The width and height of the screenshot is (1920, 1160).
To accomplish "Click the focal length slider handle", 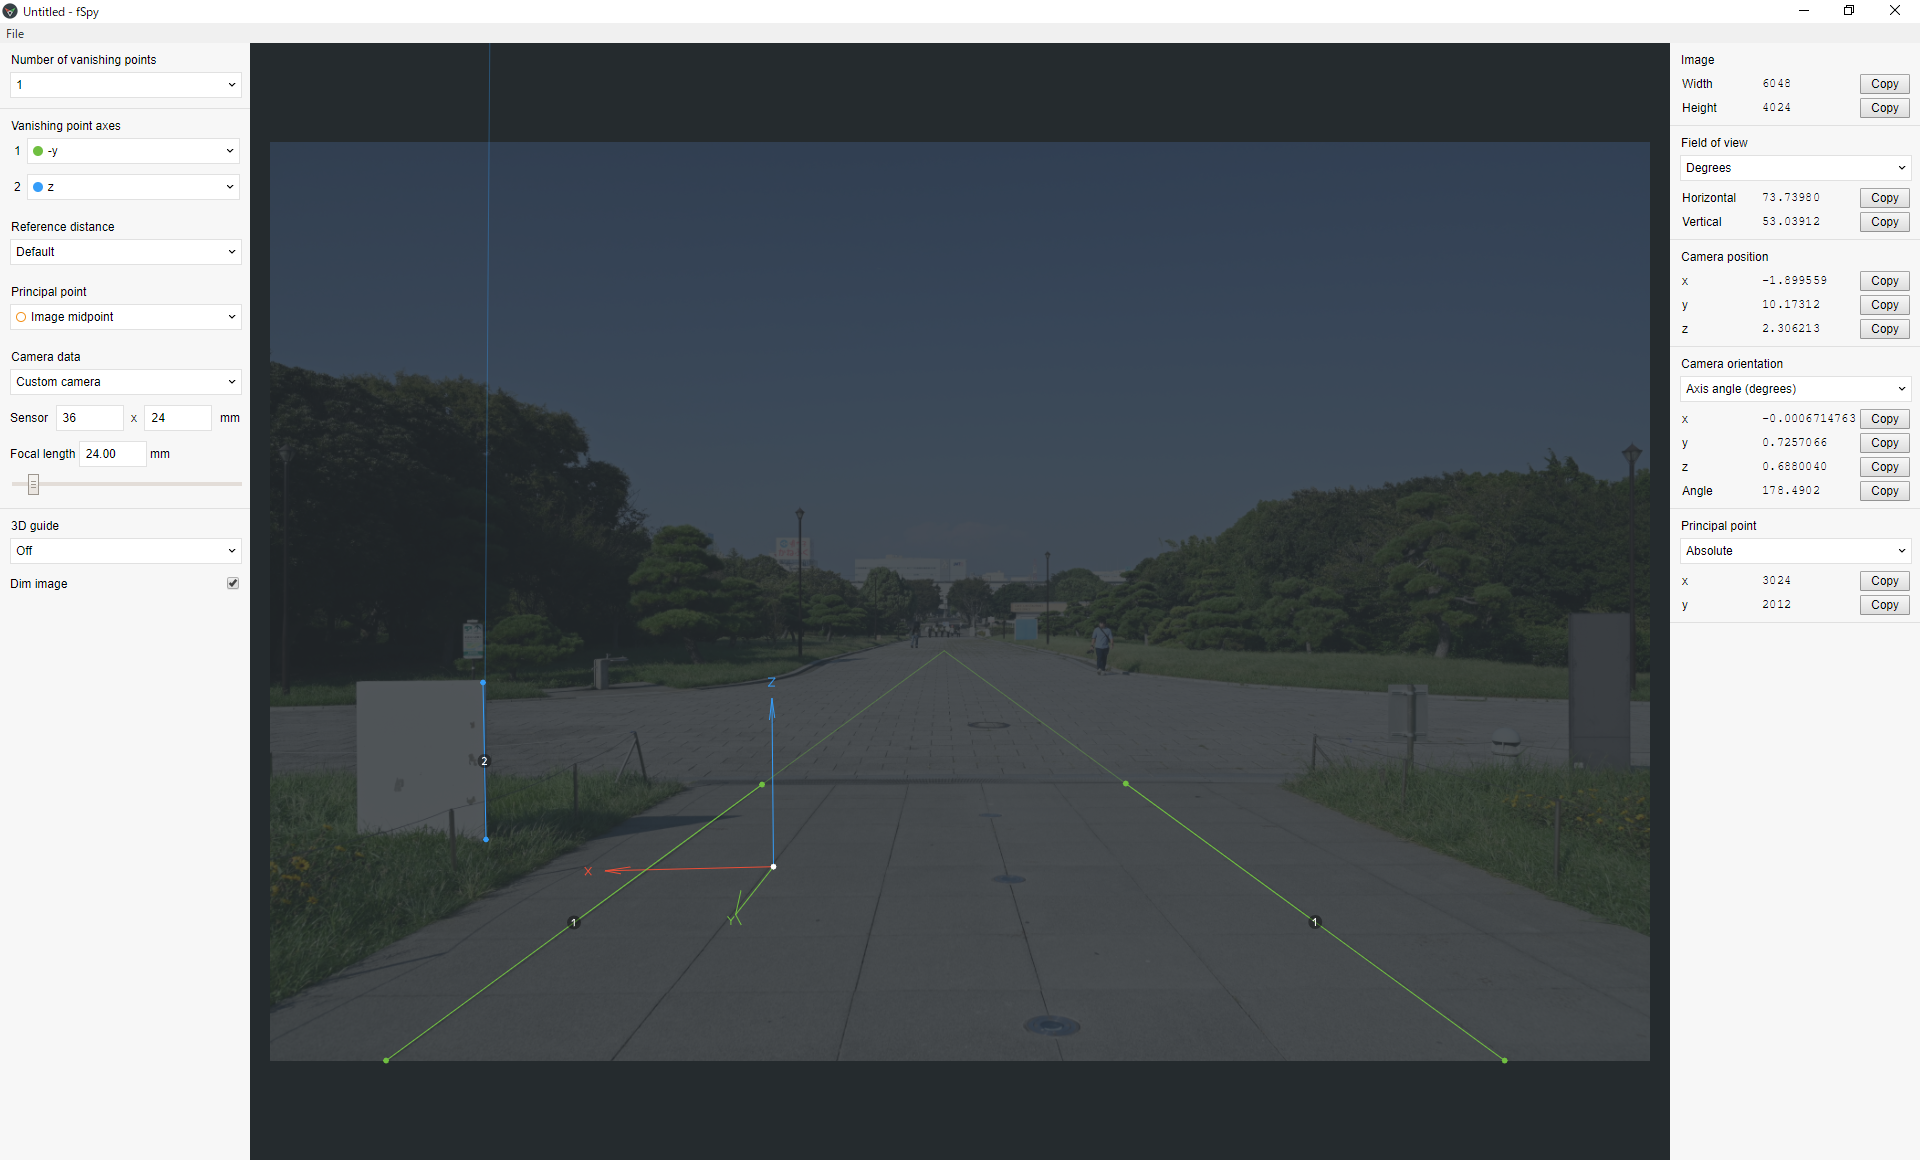I will point(33,485).
